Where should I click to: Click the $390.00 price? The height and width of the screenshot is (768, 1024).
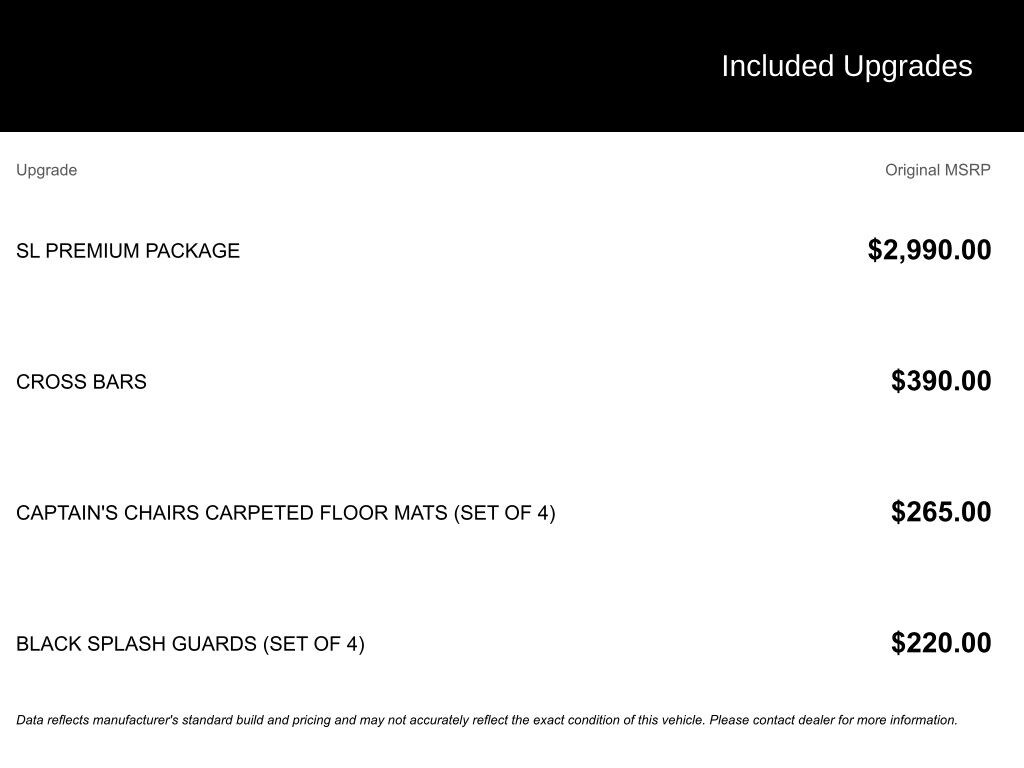point(941,381)
